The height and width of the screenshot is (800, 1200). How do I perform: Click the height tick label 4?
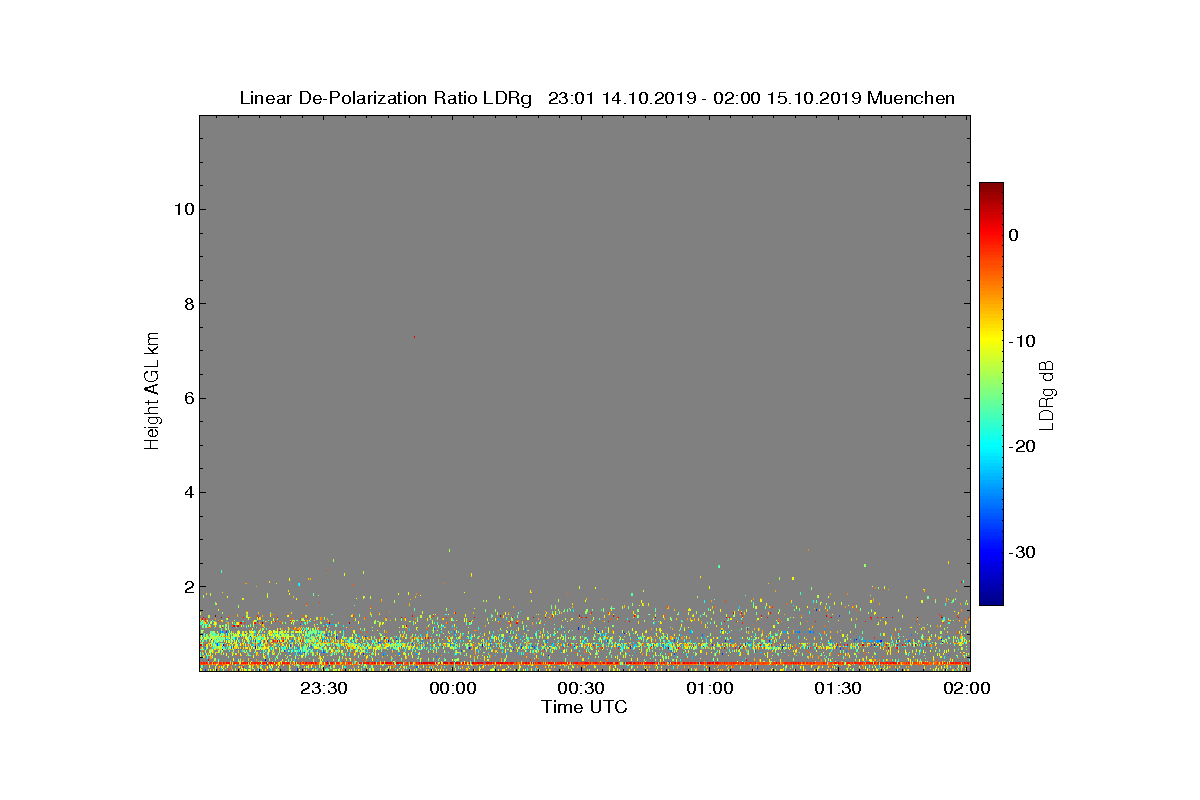tap(187, 492)
